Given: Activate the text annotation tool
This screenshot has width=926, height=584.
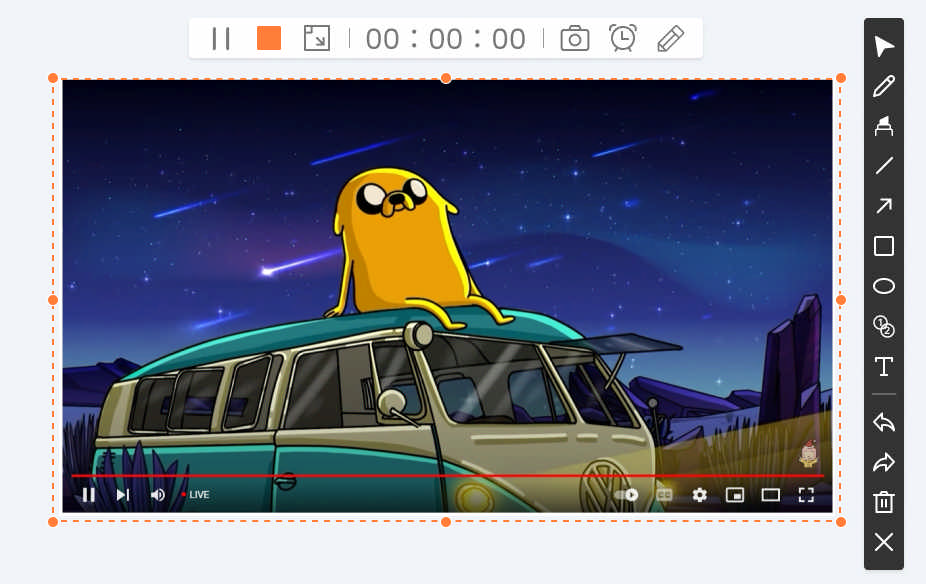Looking at the screenshot, I should (x=884, y=367).
